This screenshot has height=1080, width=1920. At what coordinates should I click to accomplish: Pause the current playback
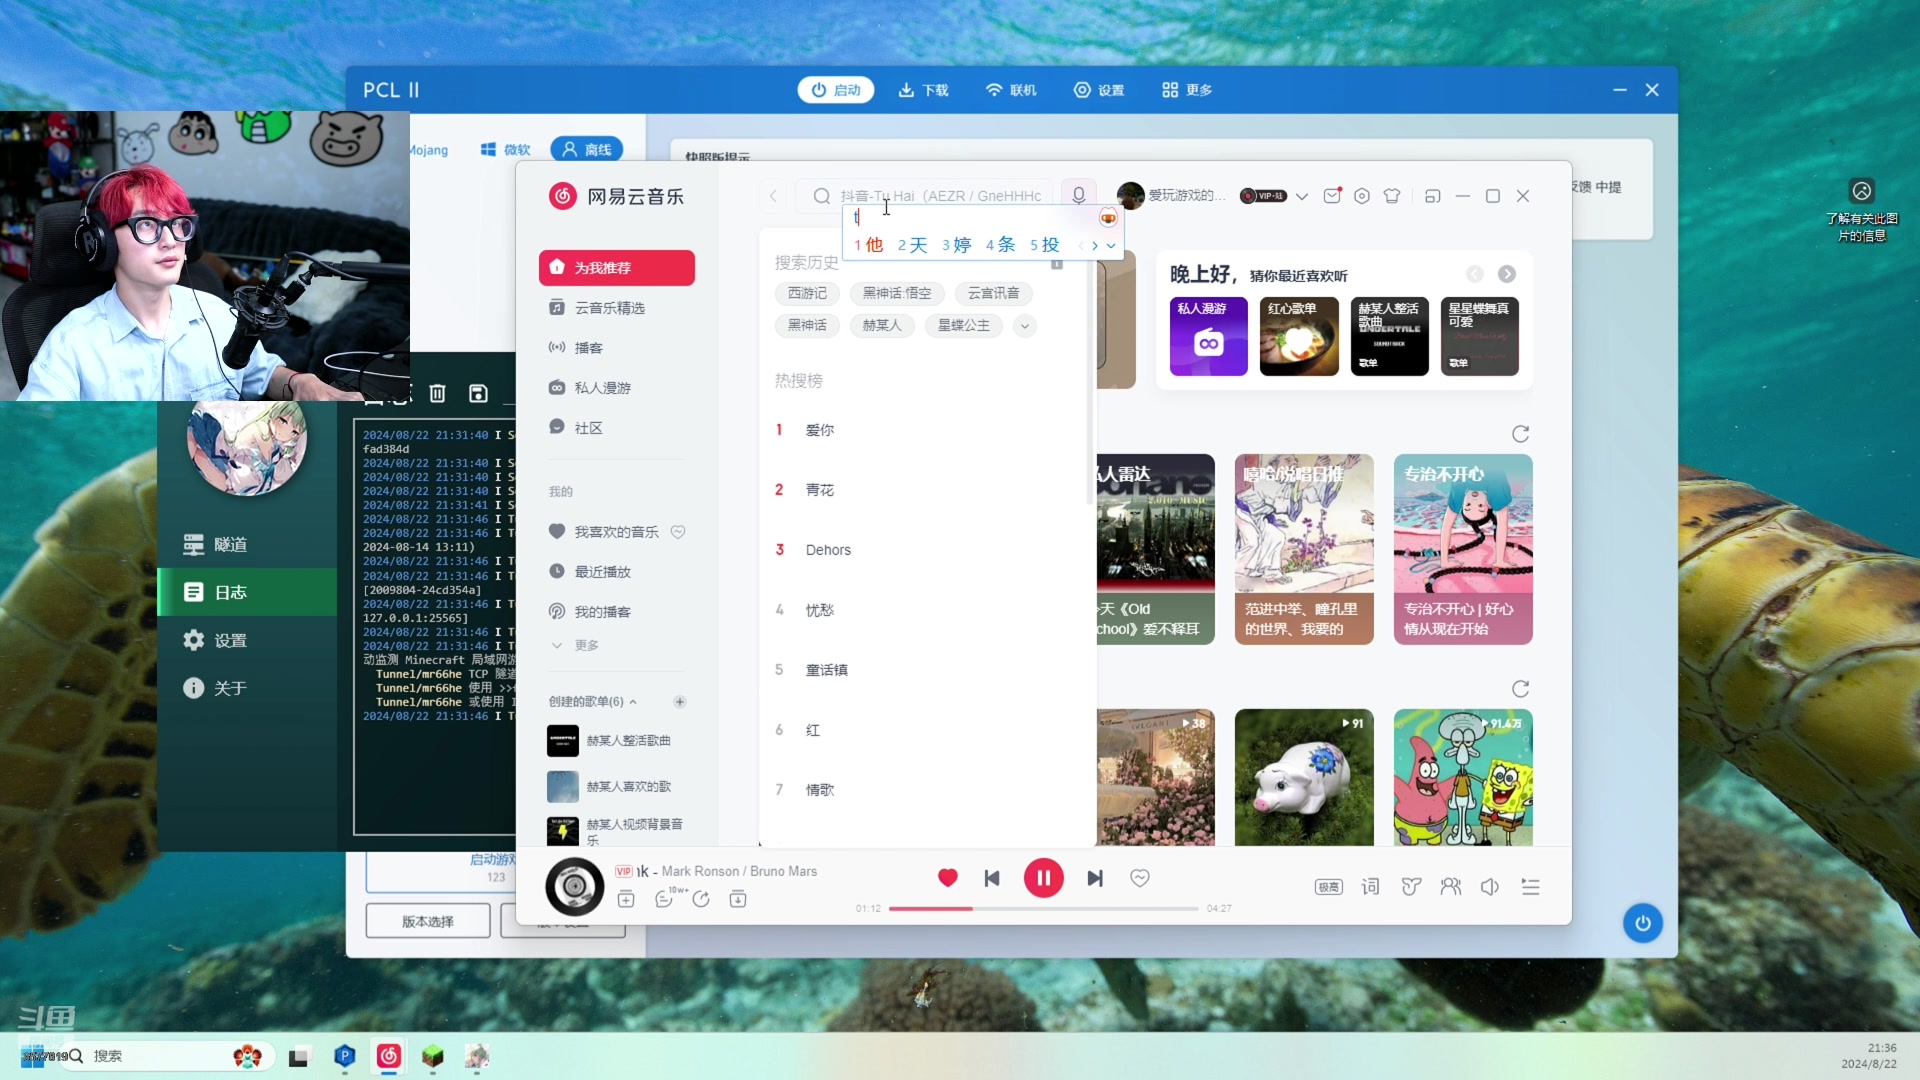1043,878
